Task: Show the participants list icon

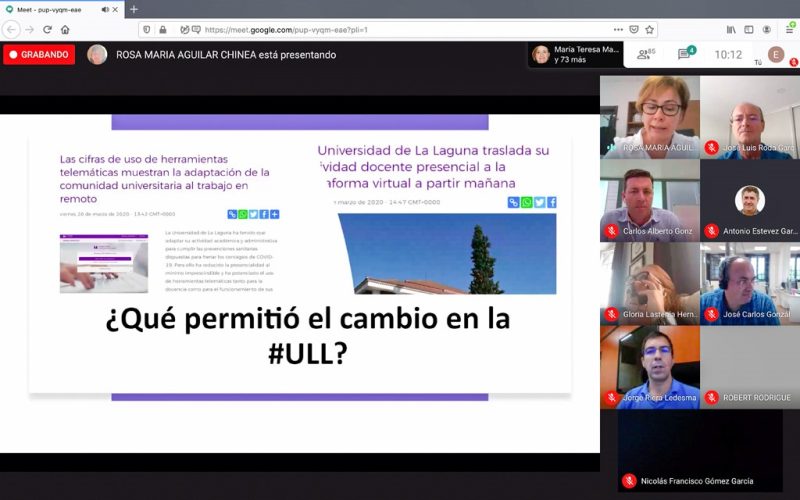Action: click(x=646, y=54)
